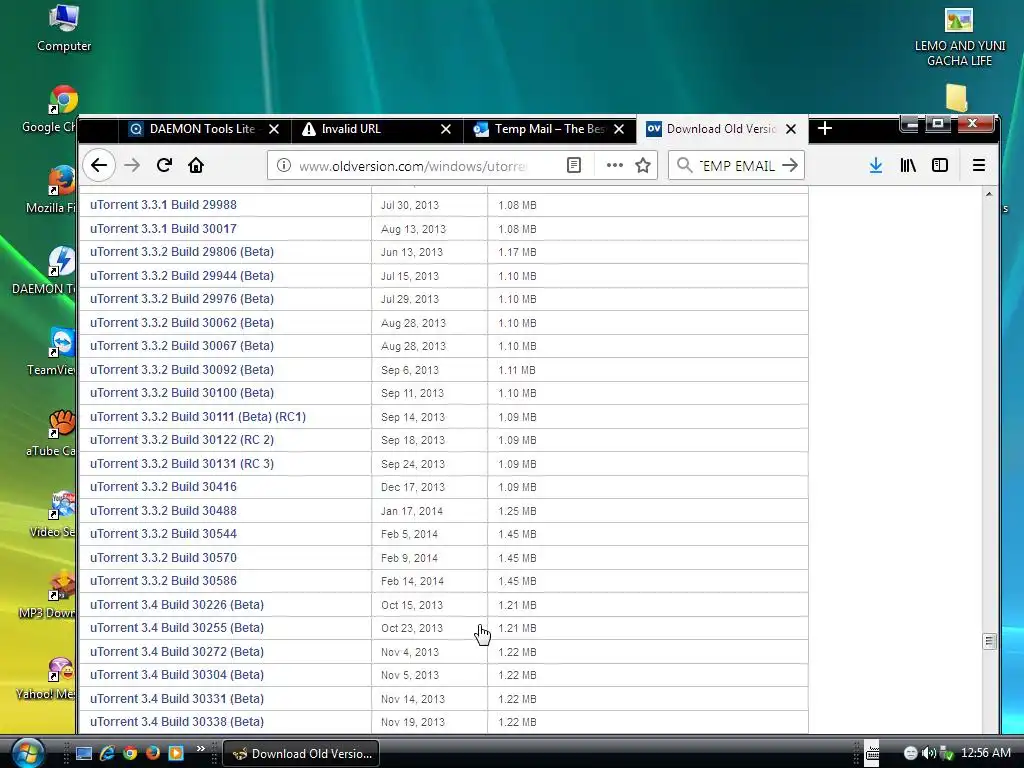Switch to Invalid URL tab

(x=376, y=129)
